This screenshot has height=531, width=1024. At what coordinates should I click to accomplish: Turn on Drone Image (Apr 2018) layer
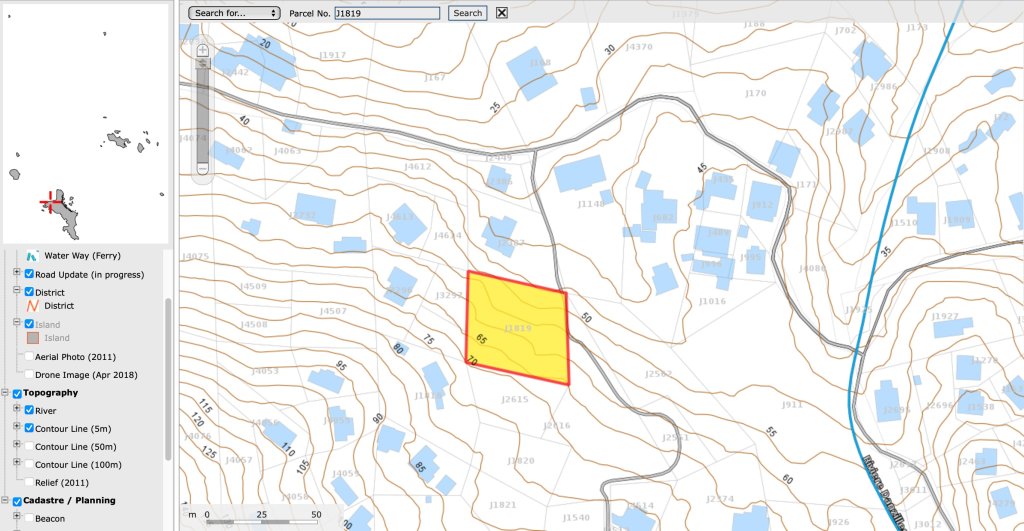(29, 374)
